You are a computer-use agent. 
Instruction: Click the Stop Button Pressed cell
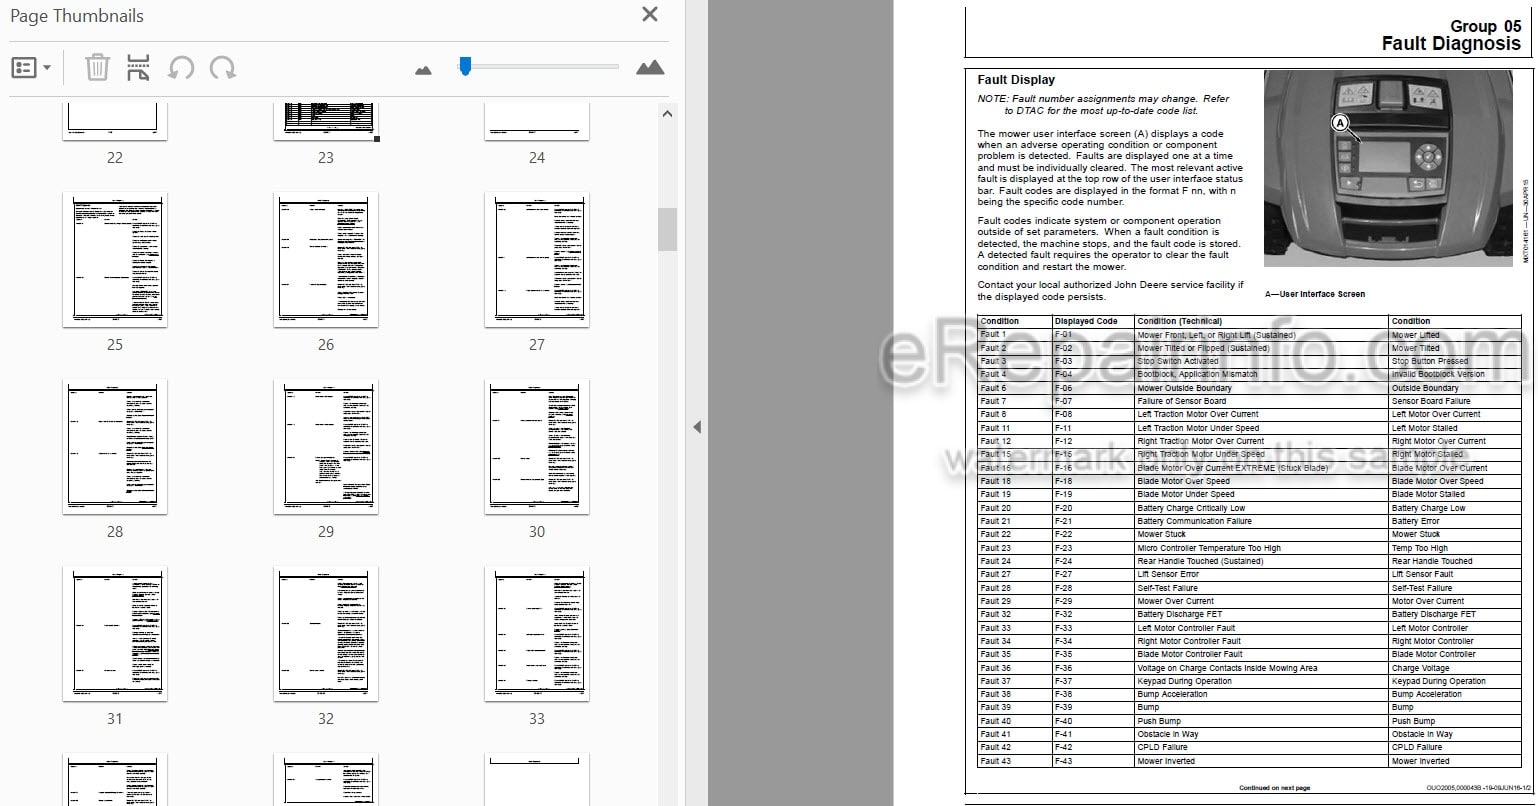(x=1455, y=361)
